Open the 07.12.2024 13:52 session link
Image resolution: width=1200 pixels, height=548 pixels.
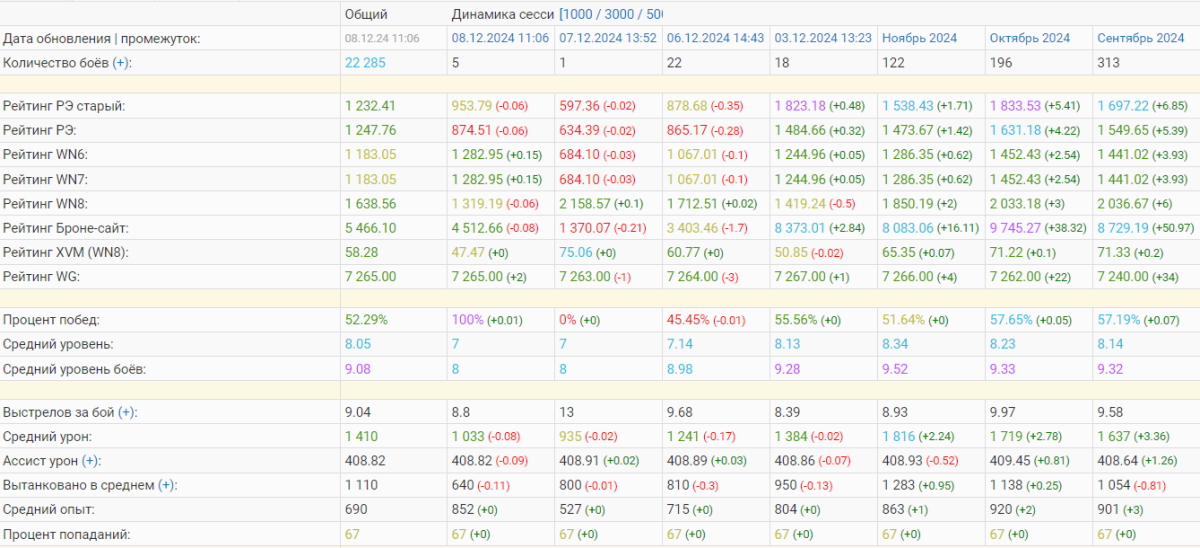click(x=608, y=38)
